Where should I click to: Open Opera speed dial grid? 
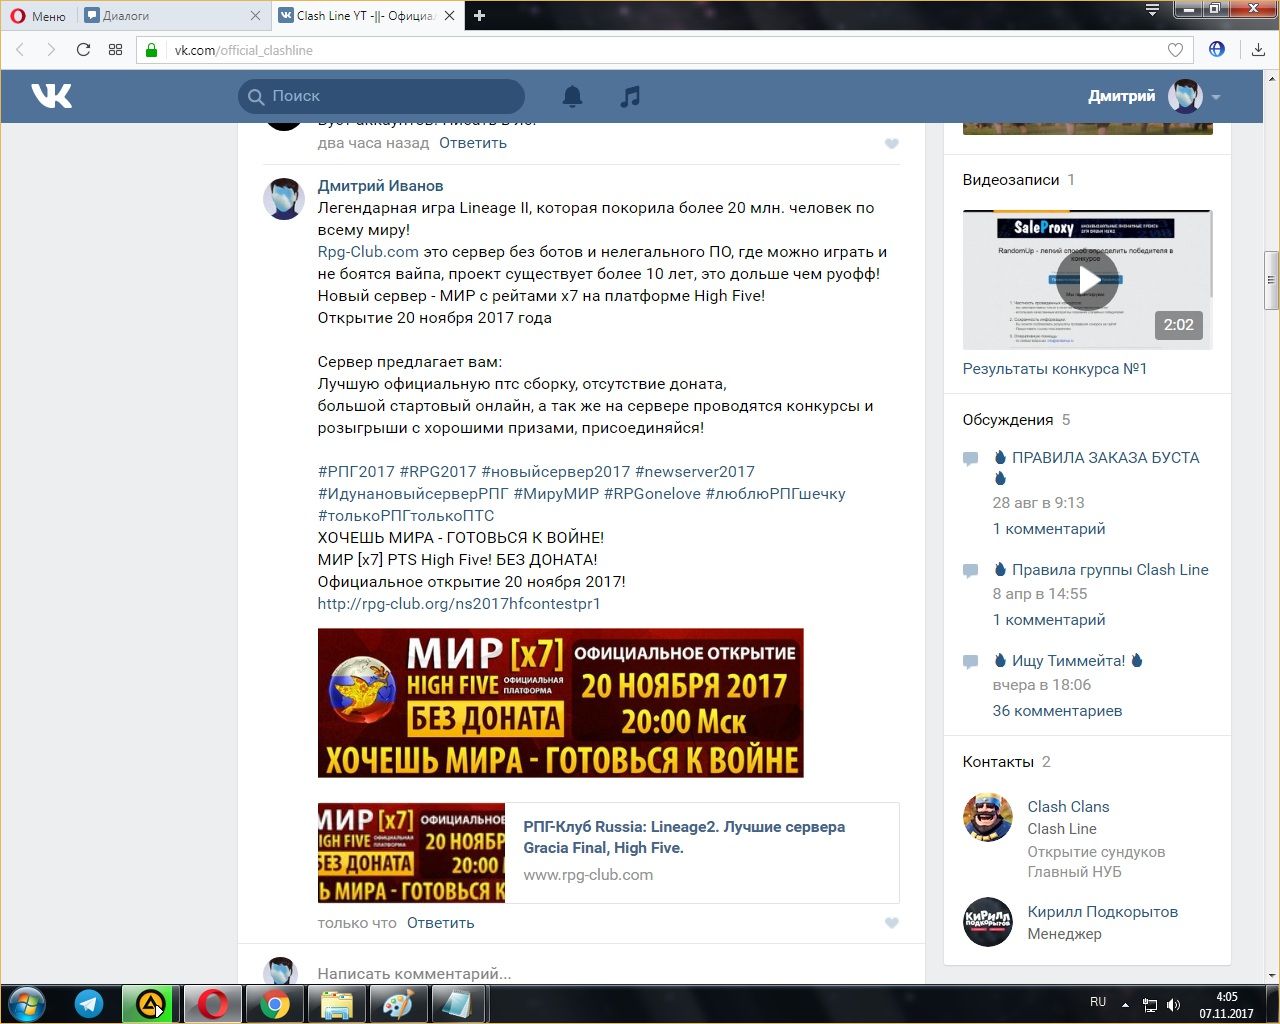[x=115, y=50]
